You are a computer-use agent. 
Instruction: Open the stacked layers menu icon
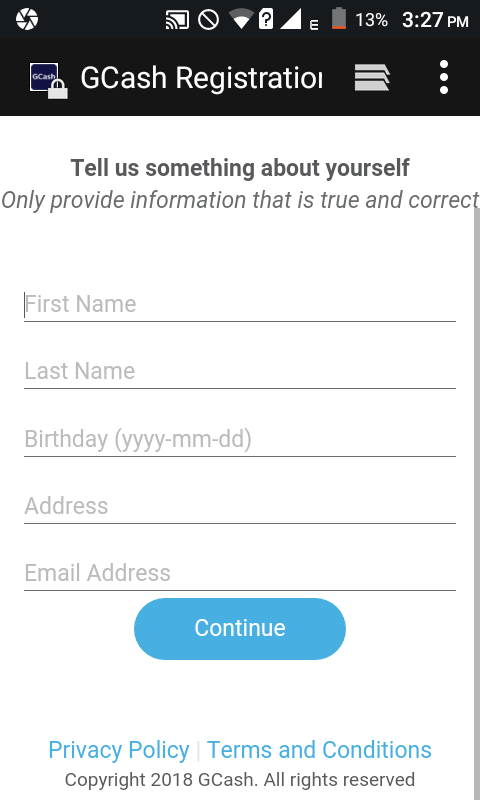coord(372,78)
